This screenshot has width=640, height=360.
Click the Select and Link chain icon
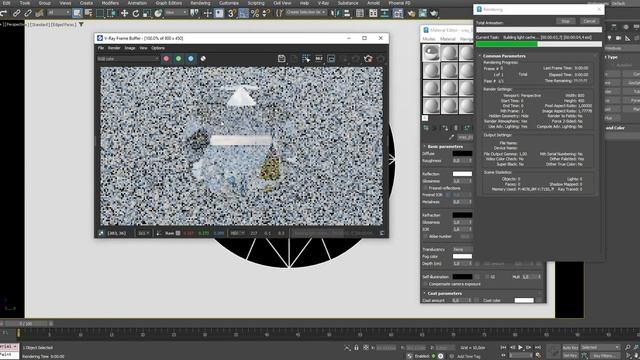[16, 13]
